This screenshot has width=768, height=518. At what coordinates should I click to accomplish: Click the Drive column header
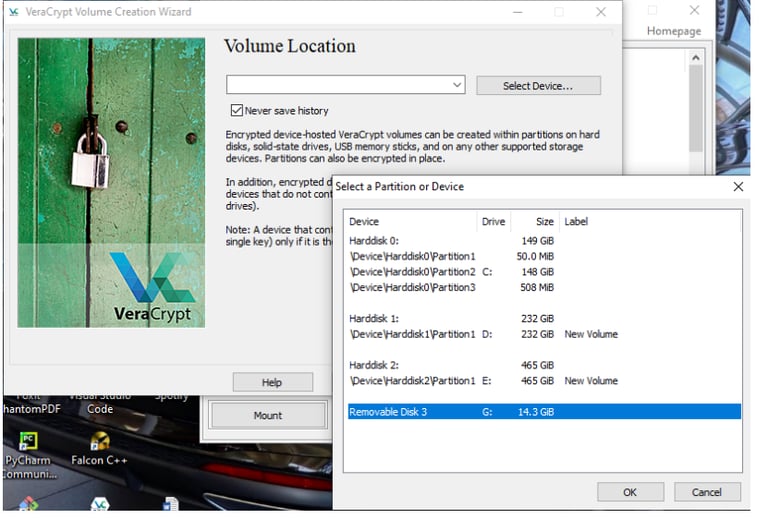(x=493, y=221)
